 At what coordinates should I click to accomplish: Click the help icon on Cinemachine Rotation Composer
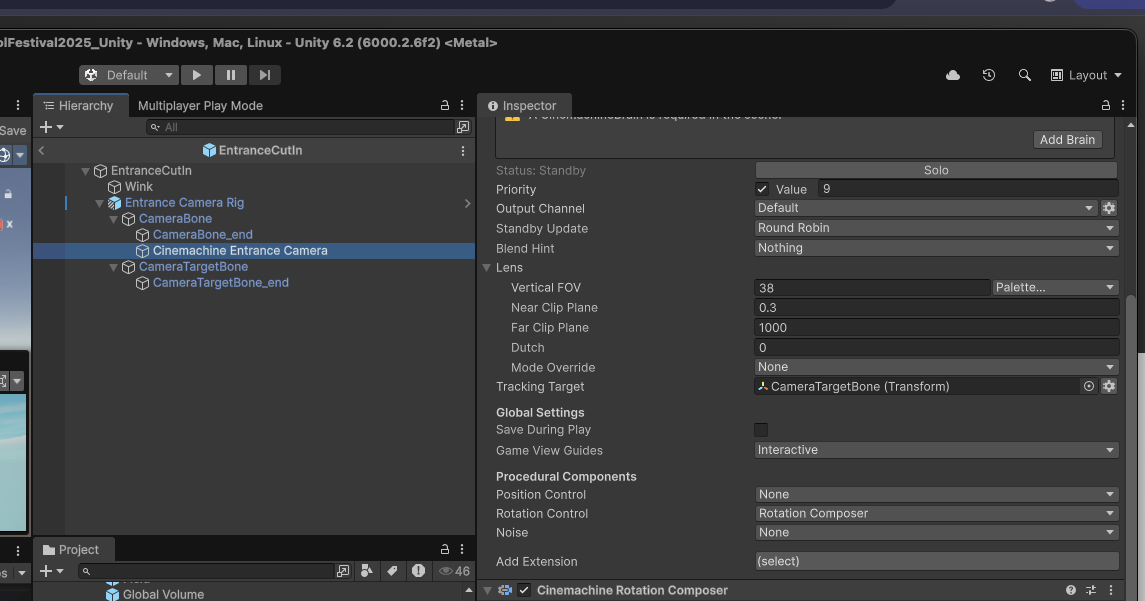pos(1070,590)
